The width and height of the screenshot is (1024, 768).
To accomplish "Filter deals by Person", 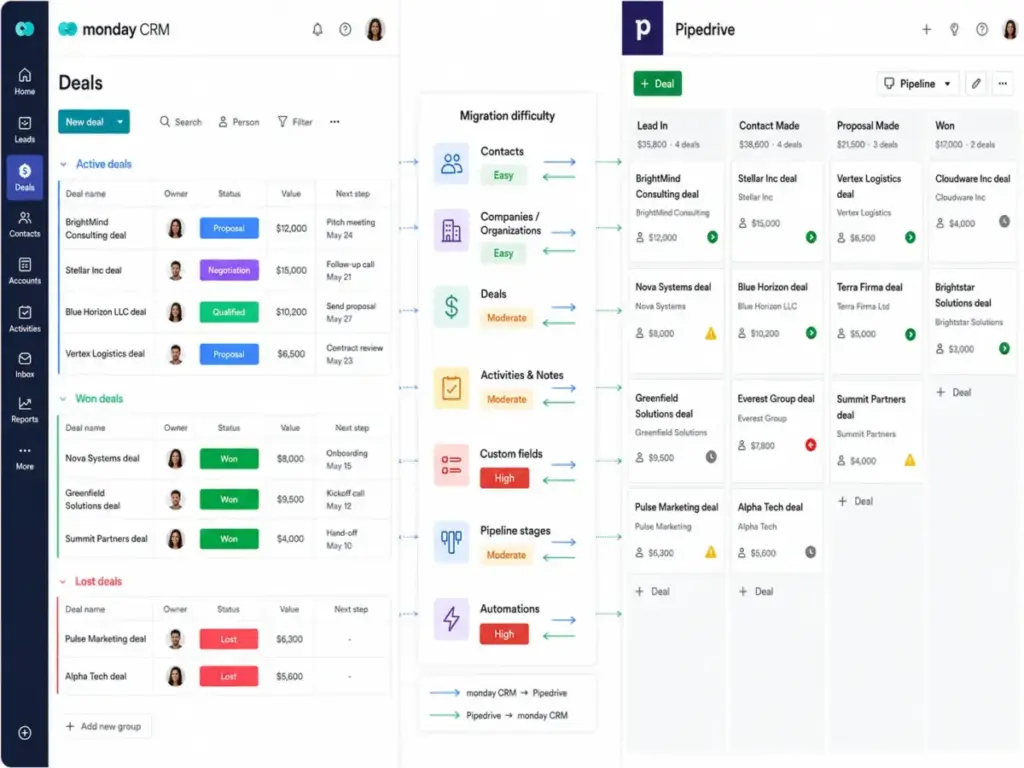I will tap(239, 122).
